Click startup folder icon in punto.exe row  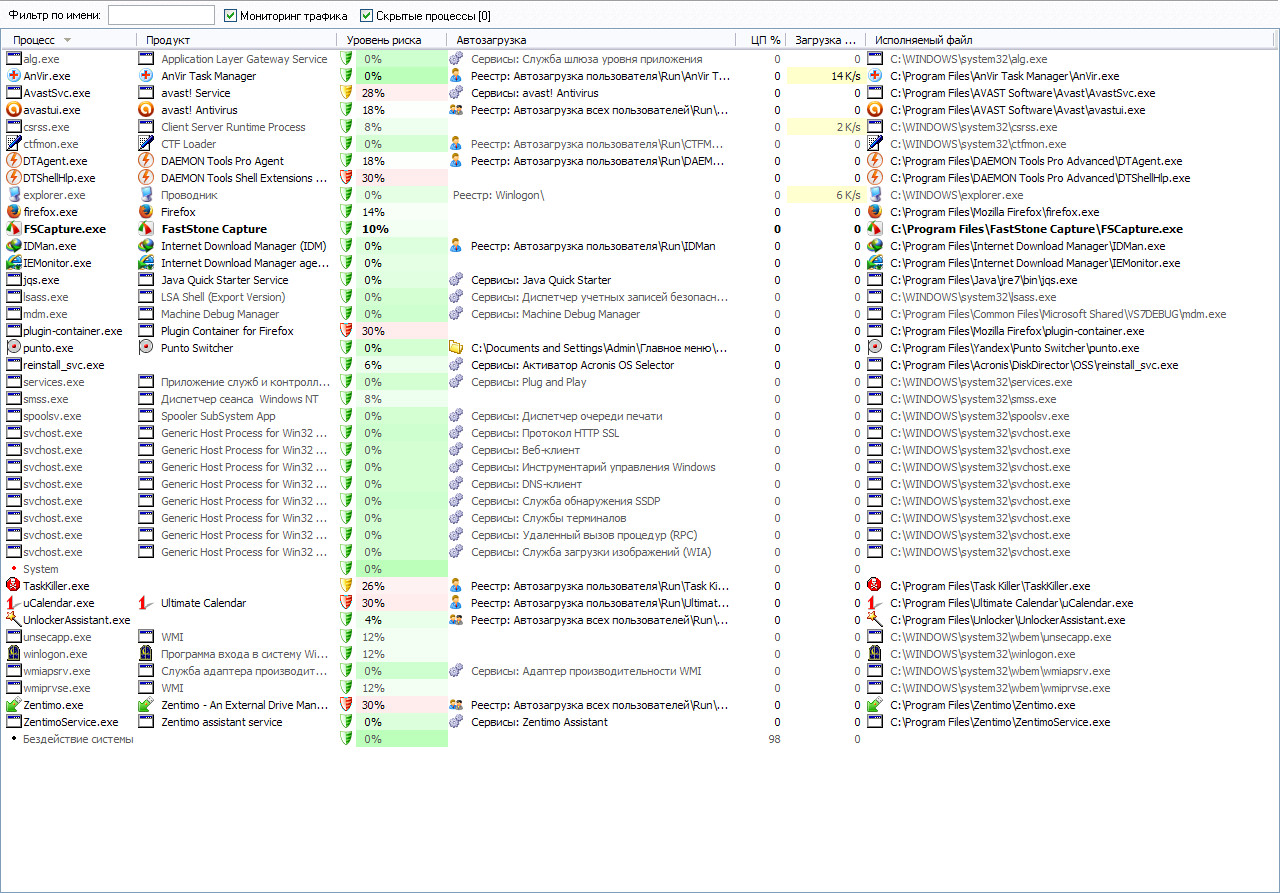pos(457,348)
